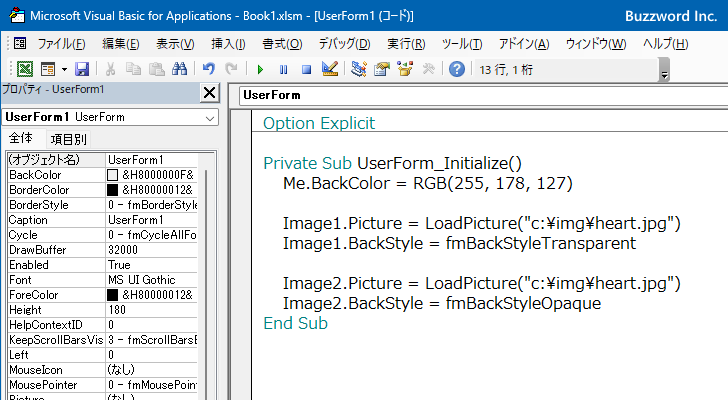Open the ファイル(F) menu
Image resolution: width=728 pixels, height=400 pixels.
tap(61, 44)
